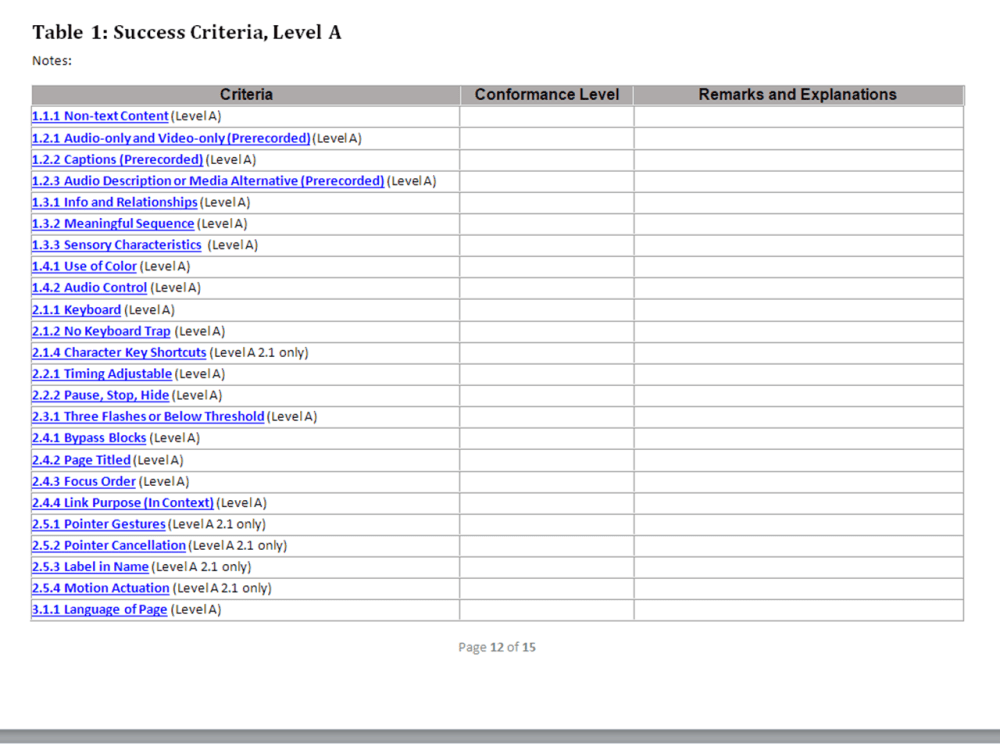Screen dimensions: 1000x750
Task: Click the Page 12 of 15 footer text
Action: pyautogui.click(x=497, y=647)
